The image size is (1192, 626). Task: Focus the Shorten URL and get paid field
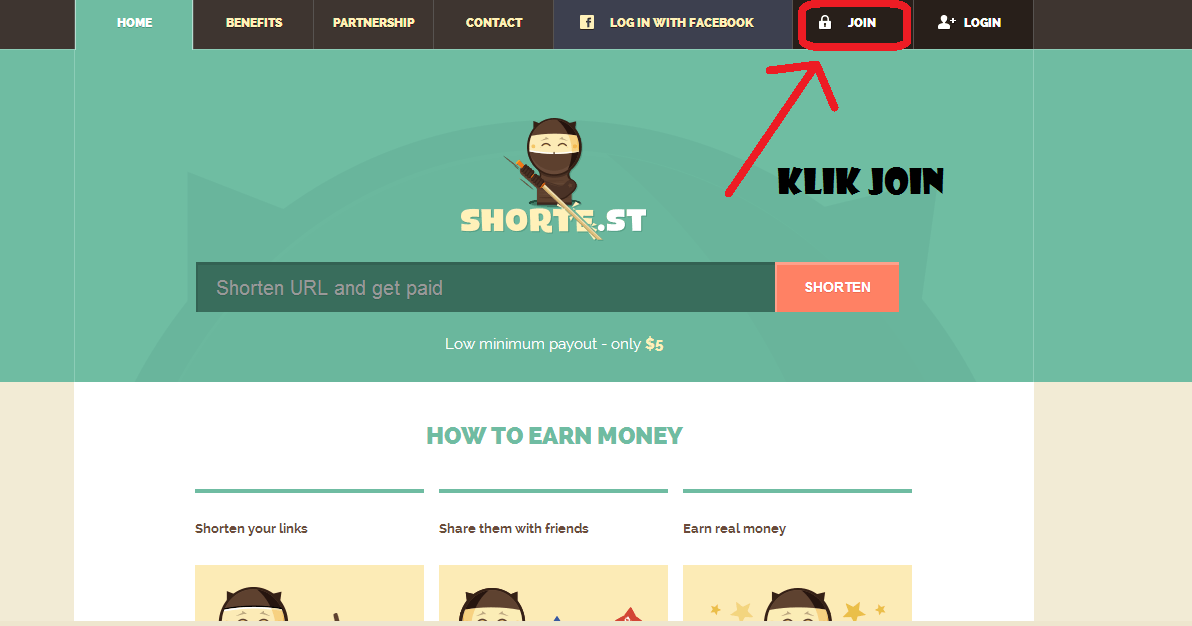click(x=485, y=287)
